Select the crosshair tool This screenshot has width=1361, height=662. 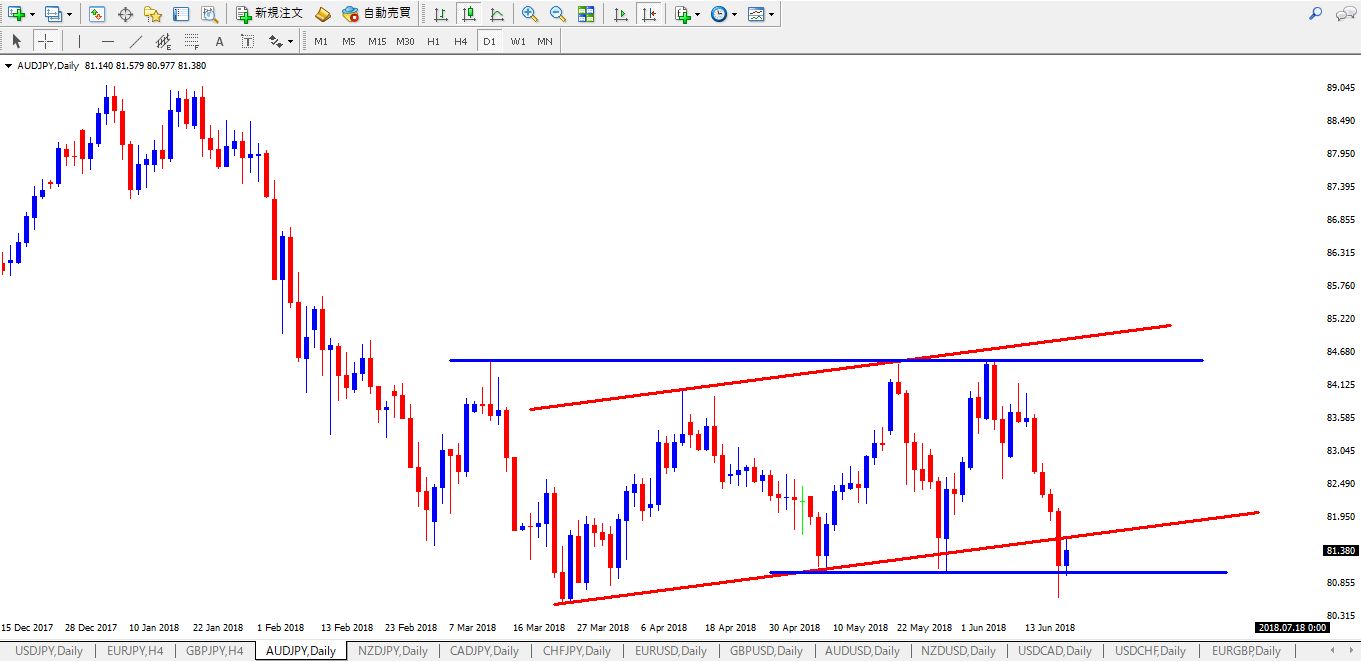pyautogui.click(x=45, y=41)
